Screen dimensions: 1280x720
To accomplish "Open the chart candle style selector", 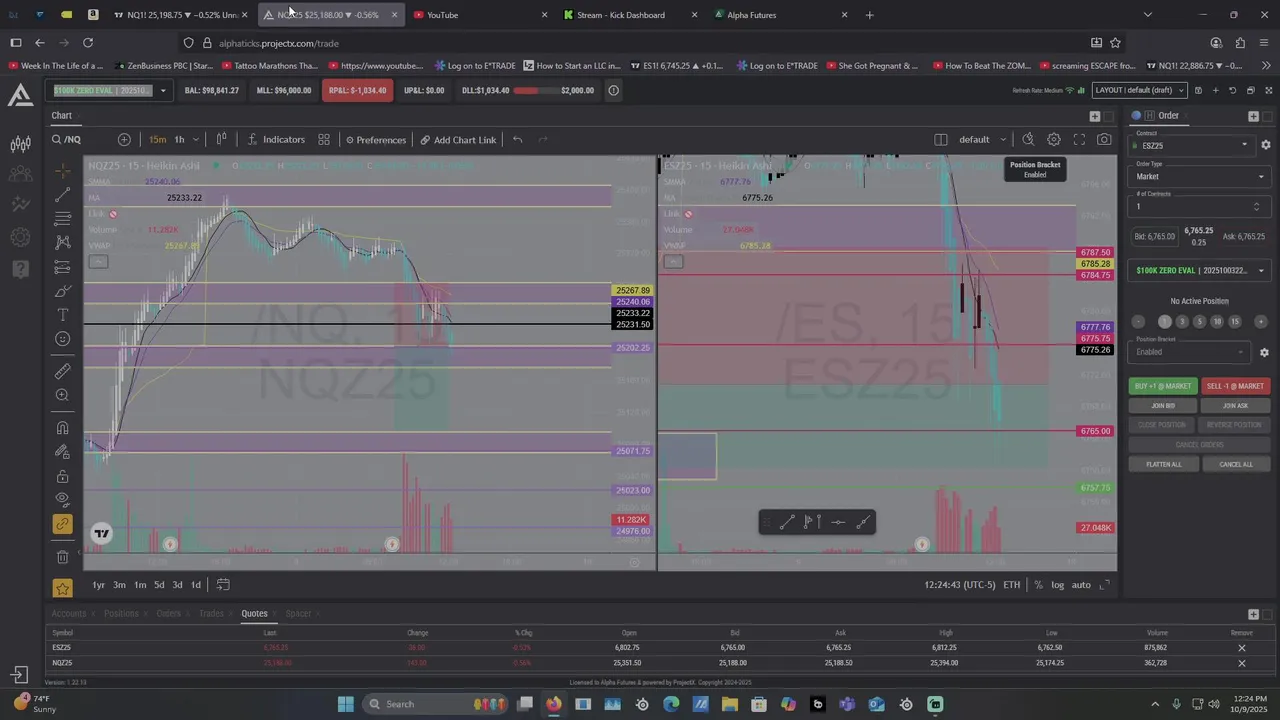I will [221, 140].
